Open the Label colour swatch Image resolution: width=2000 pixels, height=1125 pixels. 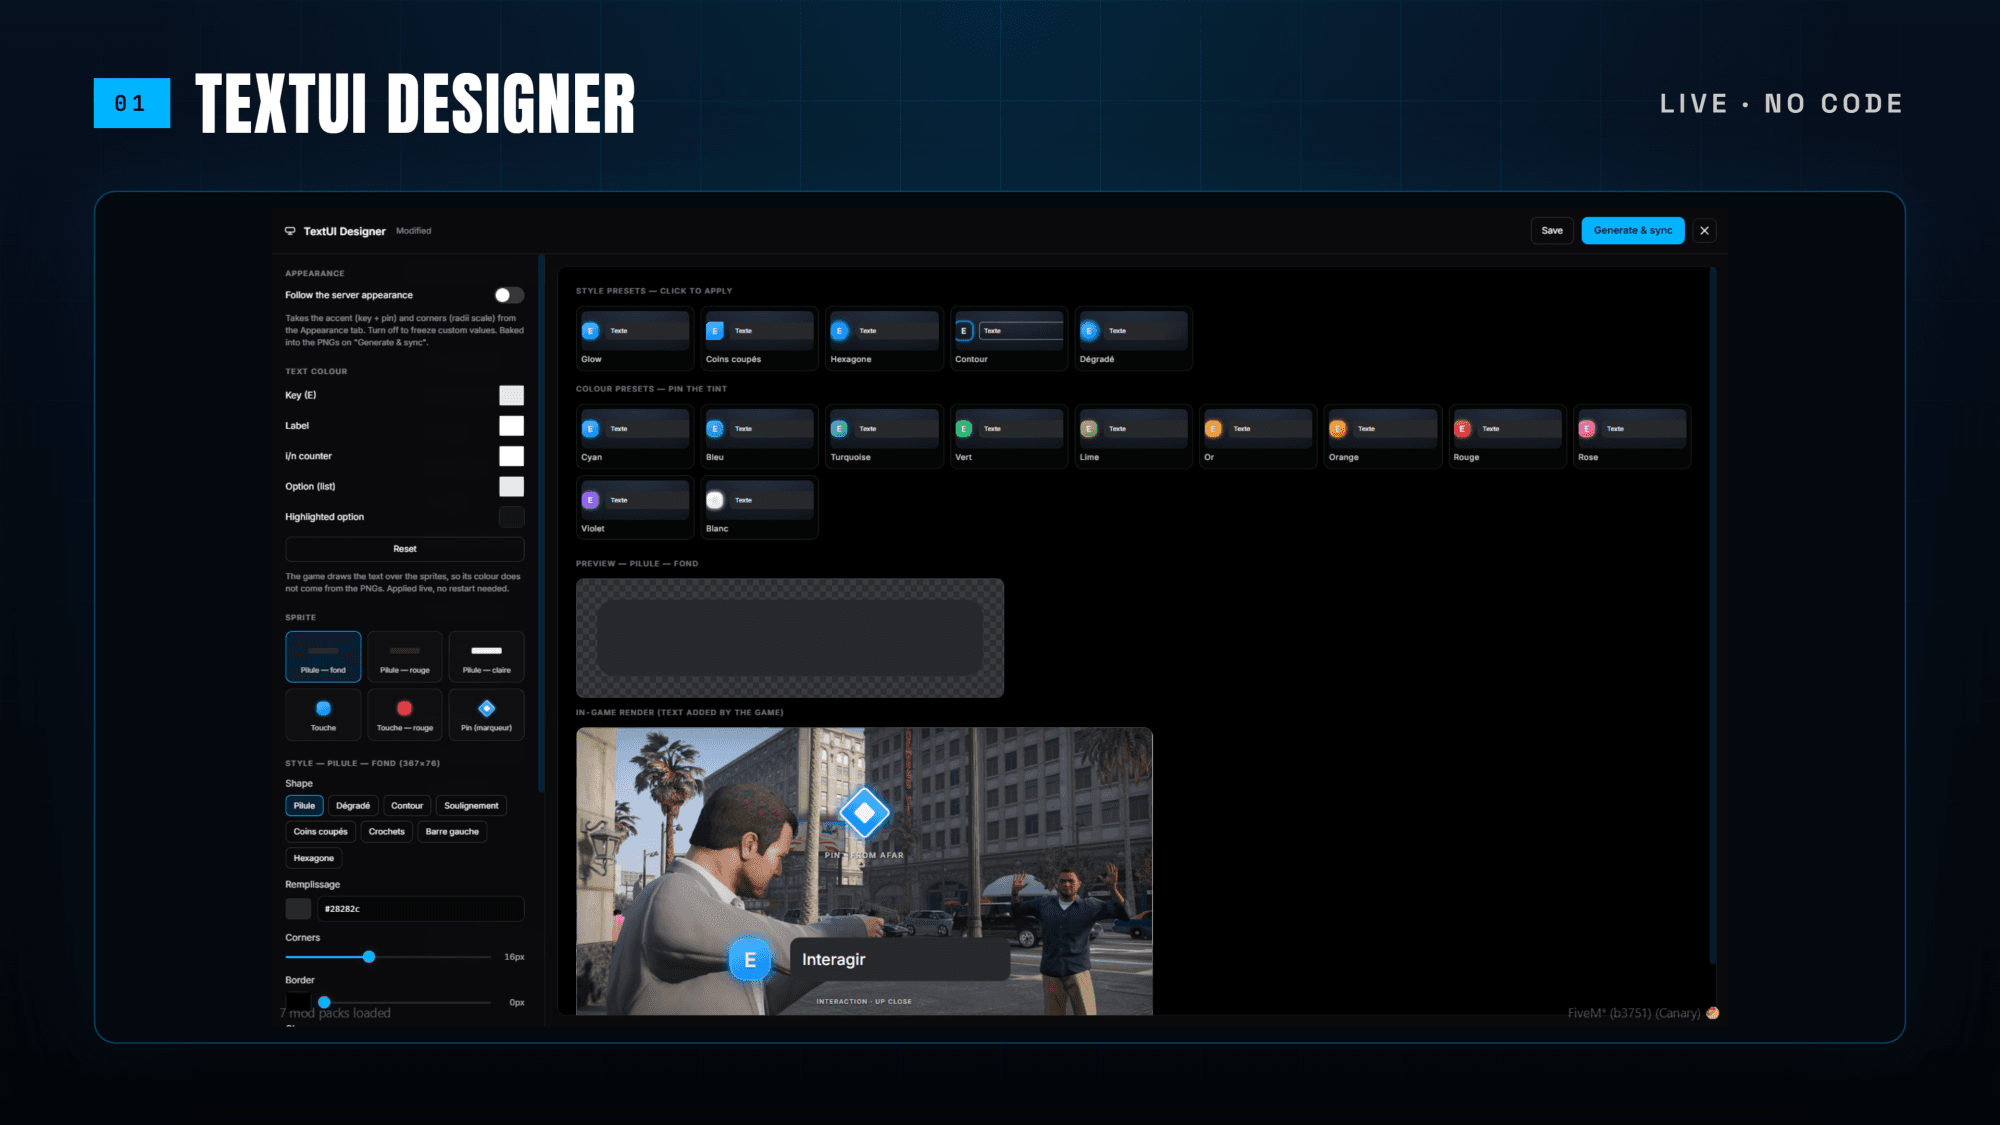click(x=511, y=426)
